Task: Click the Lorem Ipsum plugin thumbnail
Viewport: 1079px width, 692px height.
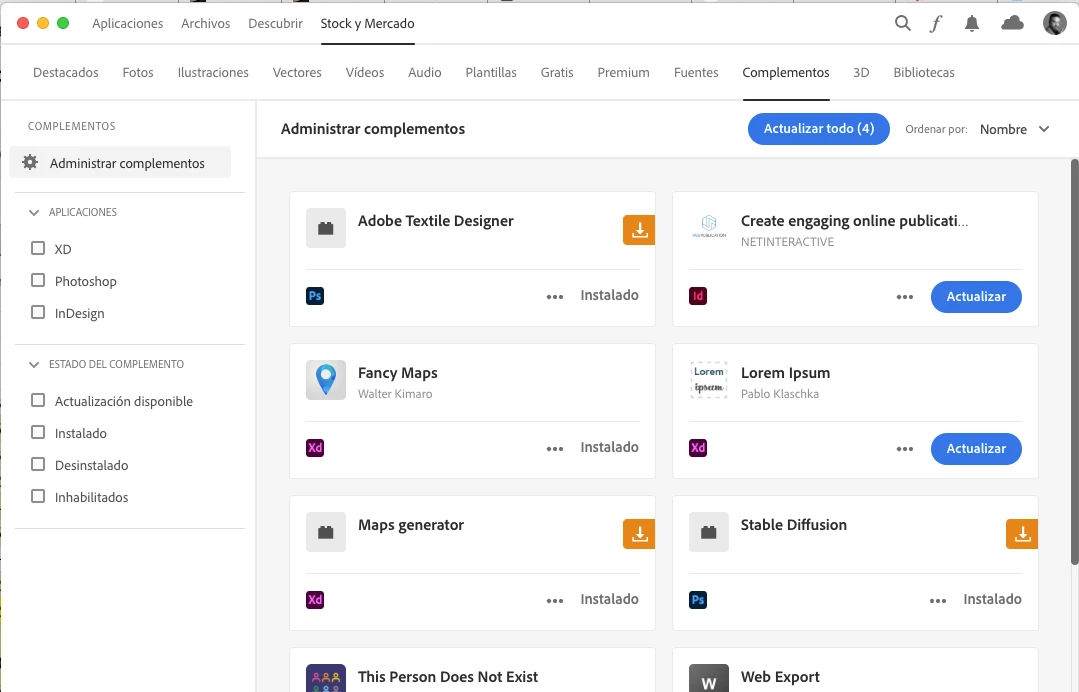Action: coord(709,380)
